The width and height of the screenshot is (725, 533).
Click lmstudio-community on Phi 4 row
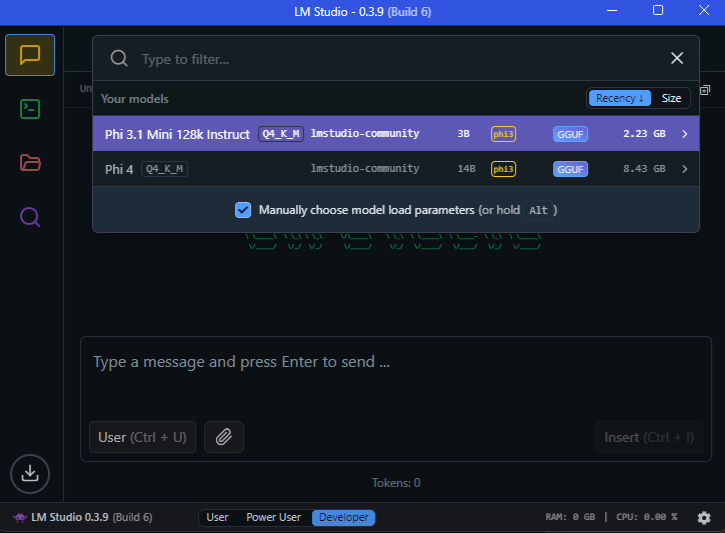pyautogui.click(x=365, y=168)
